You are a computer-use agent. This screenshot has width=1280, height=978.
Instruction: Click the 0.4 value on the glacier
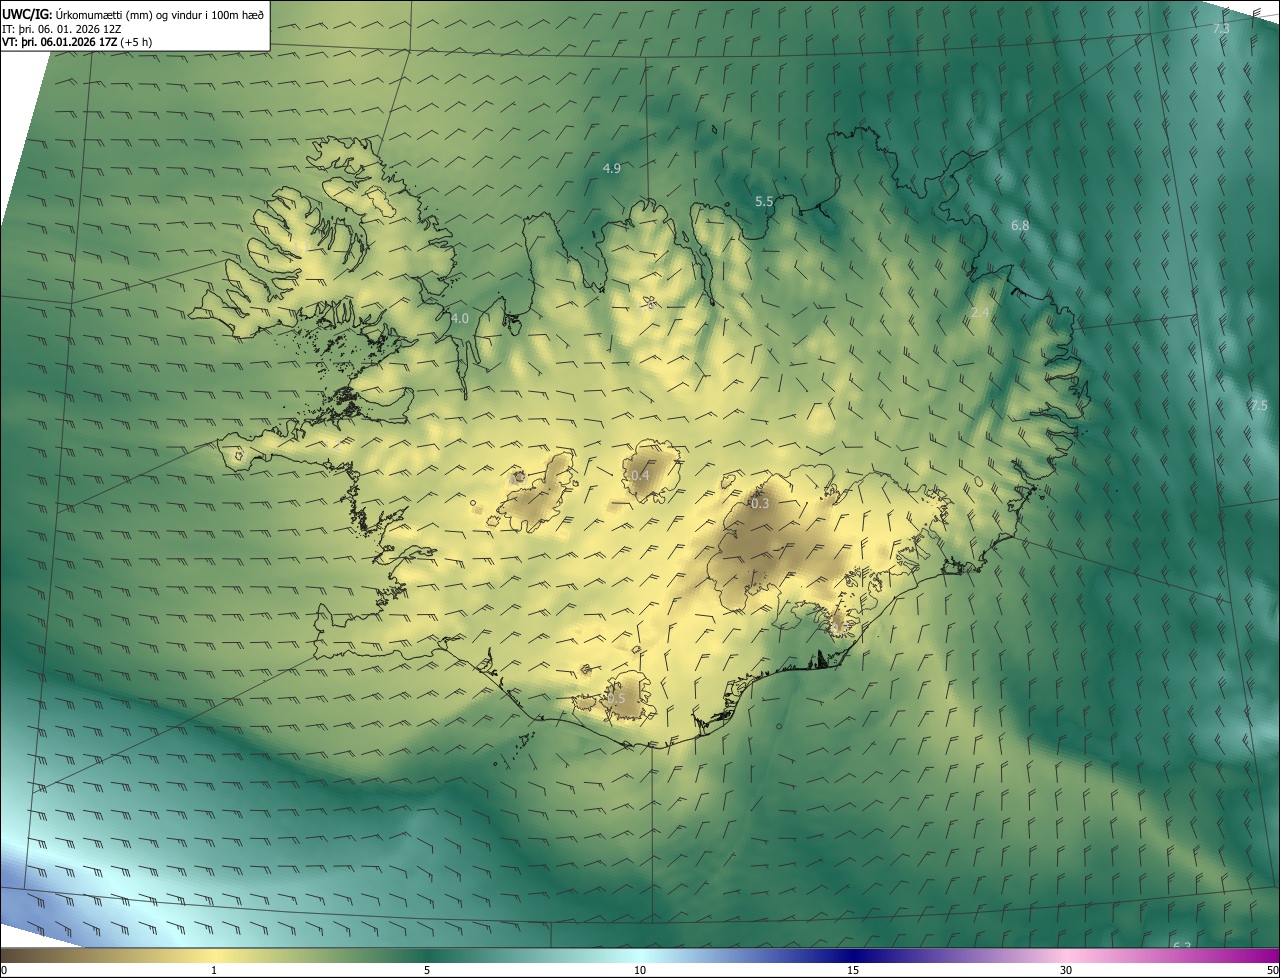click(x=640, y=475)
